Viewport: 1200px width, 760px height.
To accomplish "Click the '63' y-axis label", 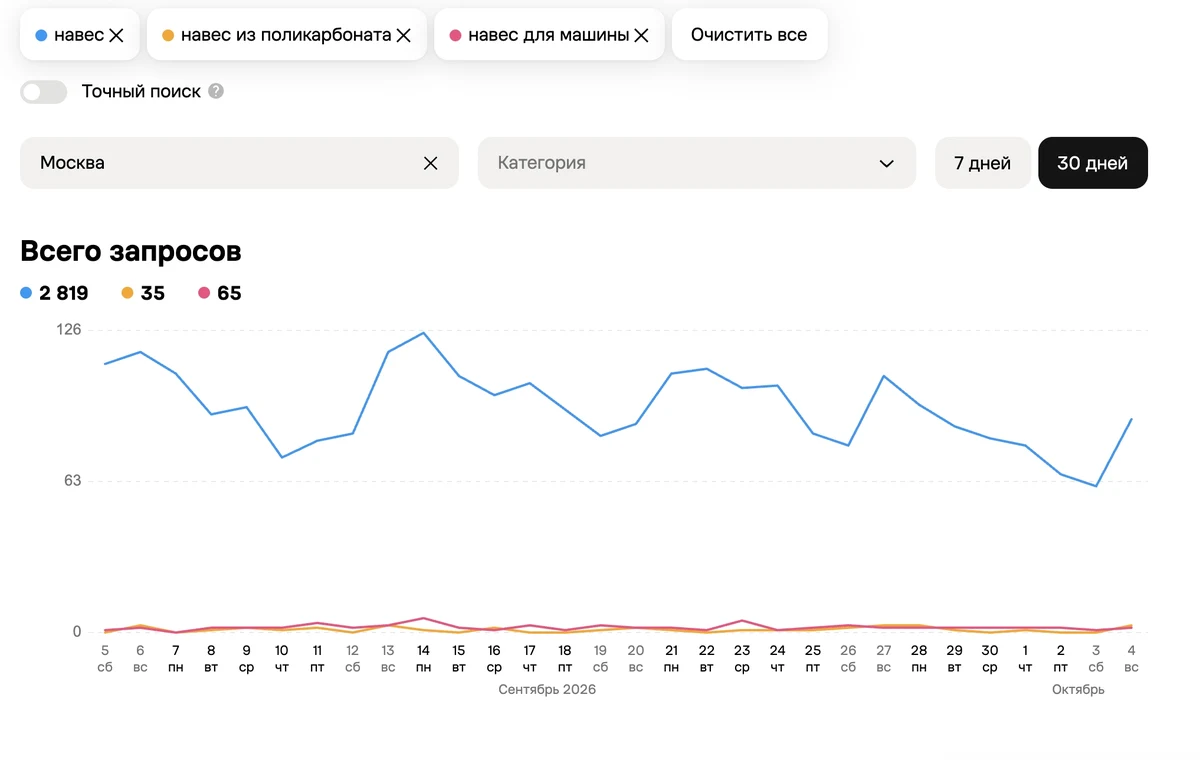I will pos(72,480).
